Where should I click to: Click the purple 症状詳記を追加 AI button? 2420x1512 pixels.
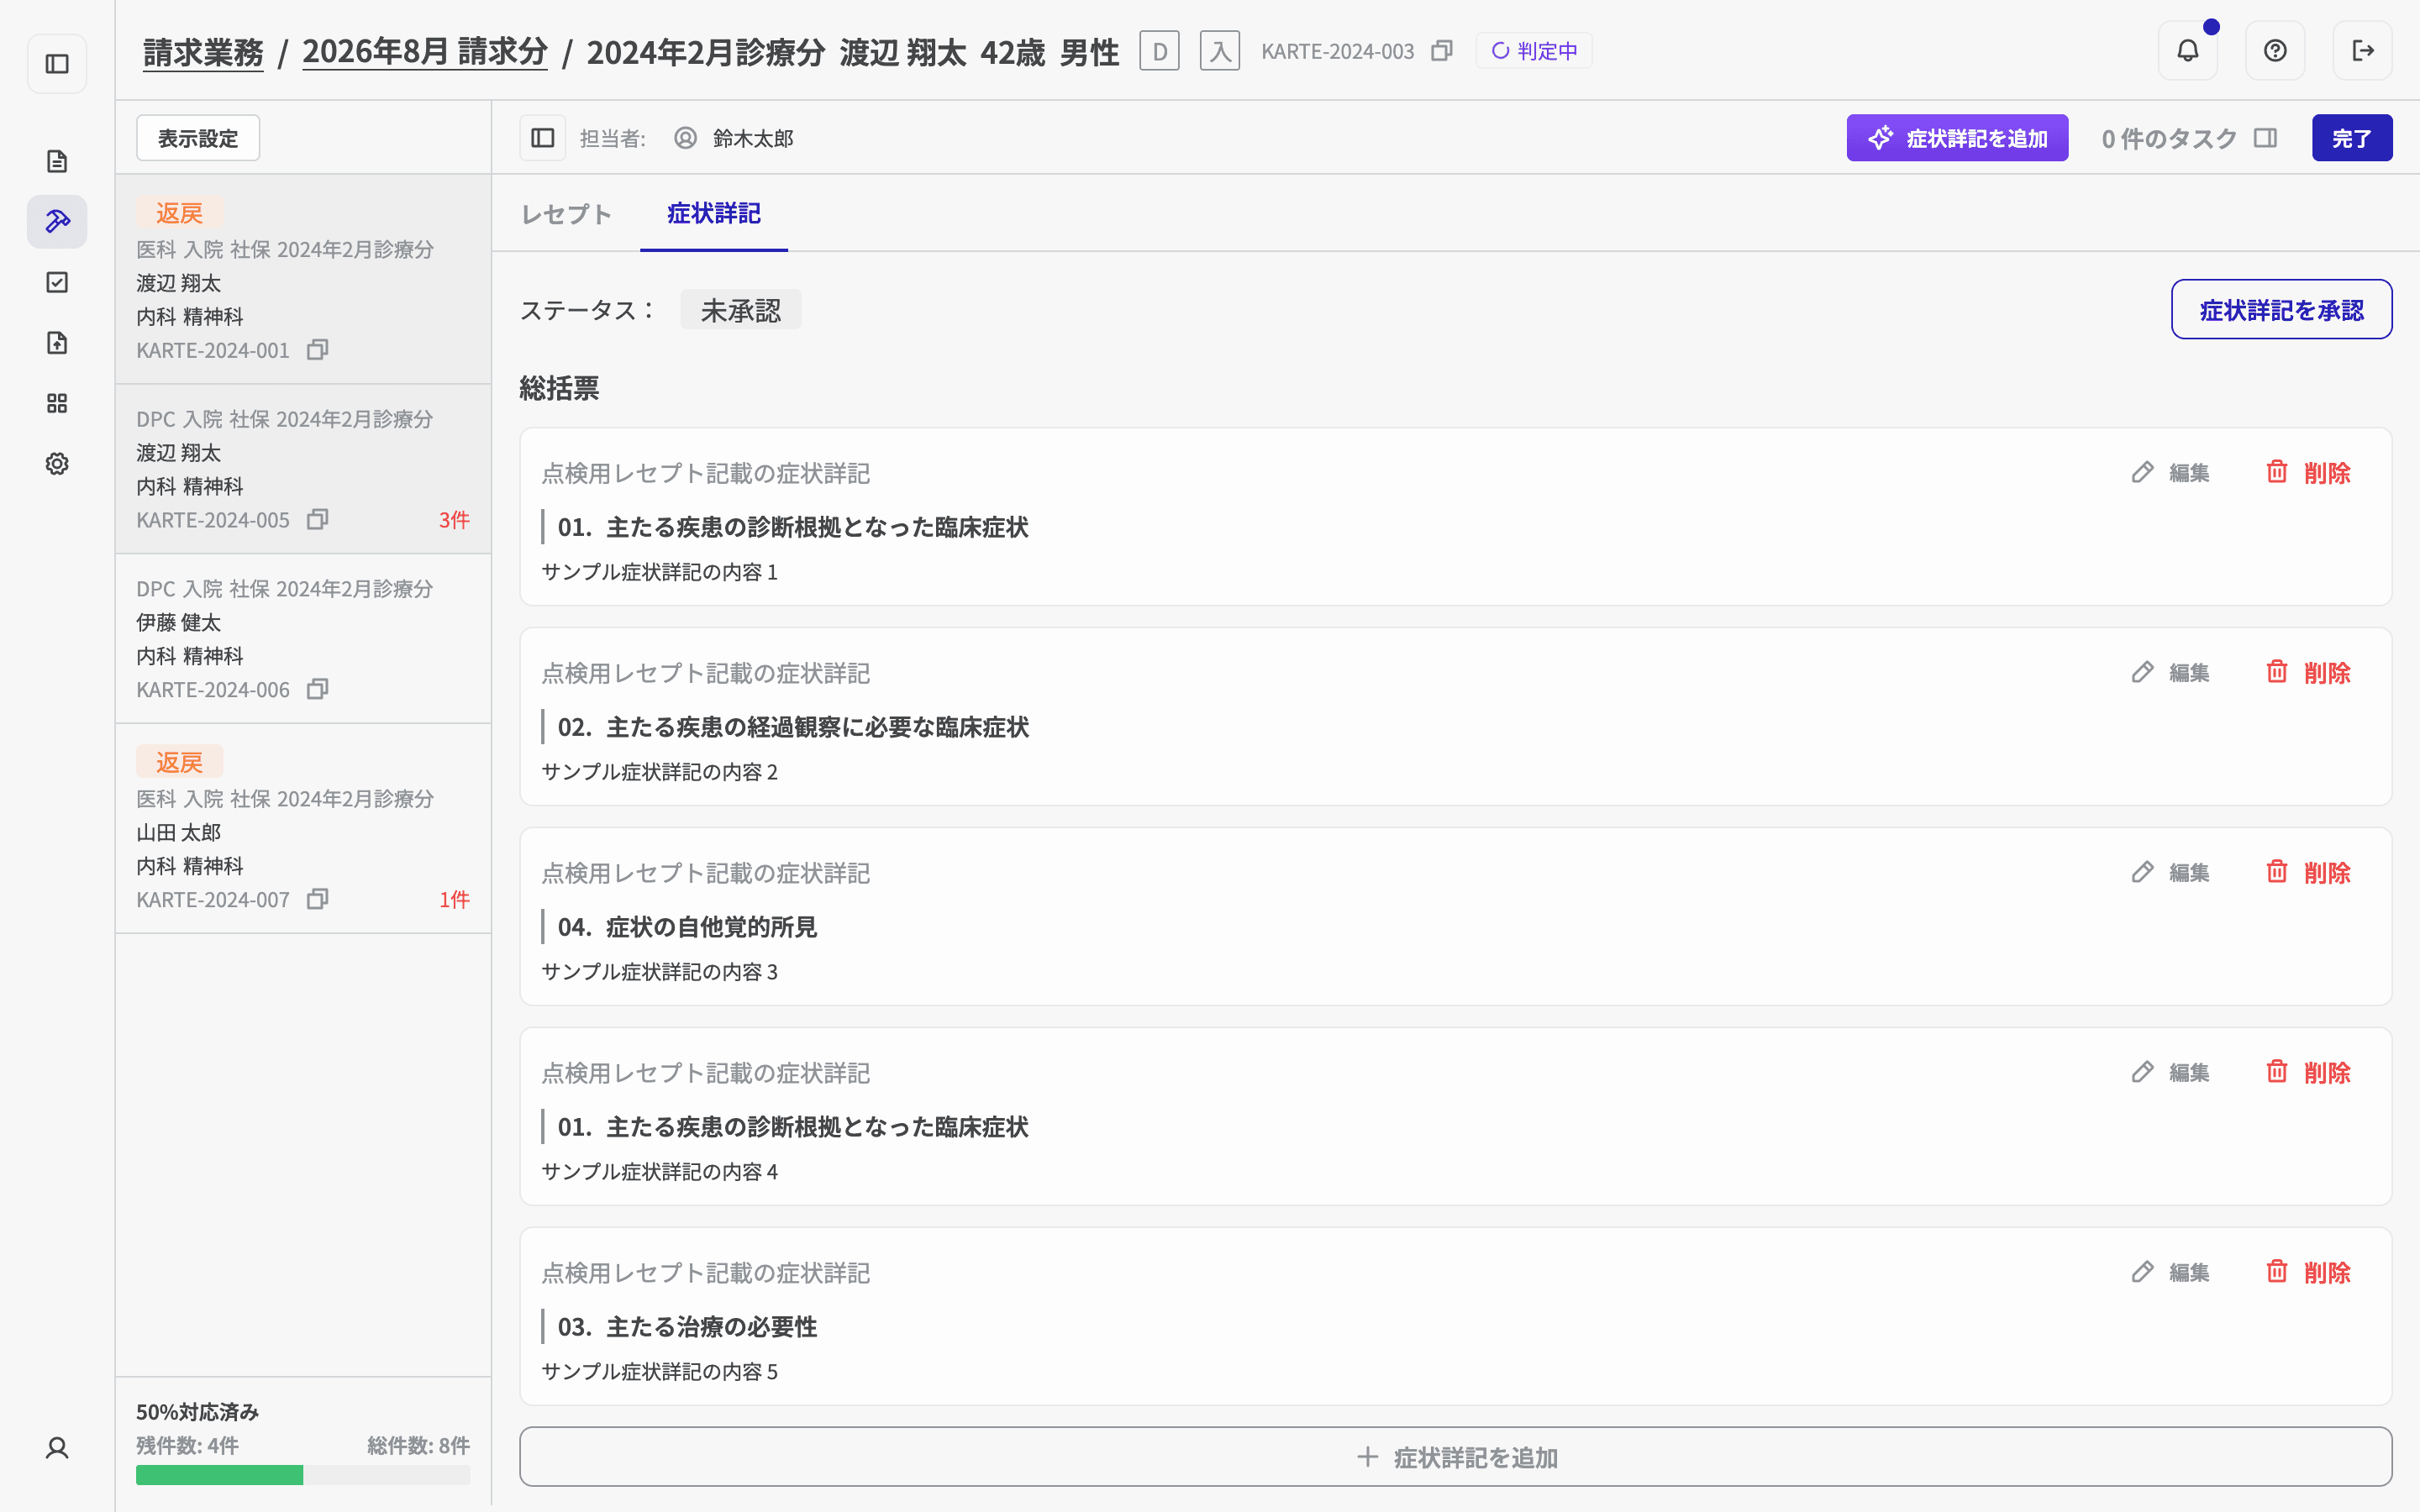[1957, 138]
